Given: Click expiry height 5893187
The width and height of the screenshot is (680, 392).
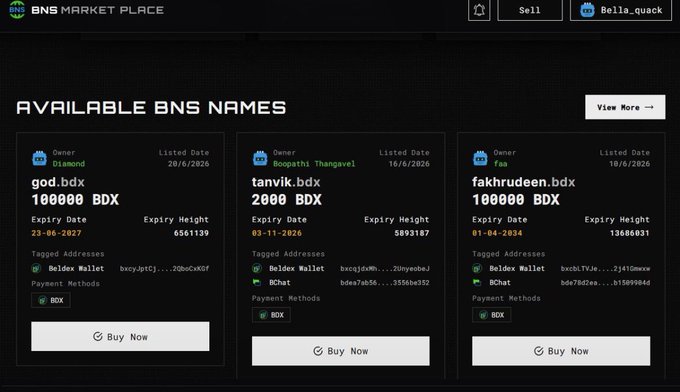Looking at the screenshot, I should point(412,233).
